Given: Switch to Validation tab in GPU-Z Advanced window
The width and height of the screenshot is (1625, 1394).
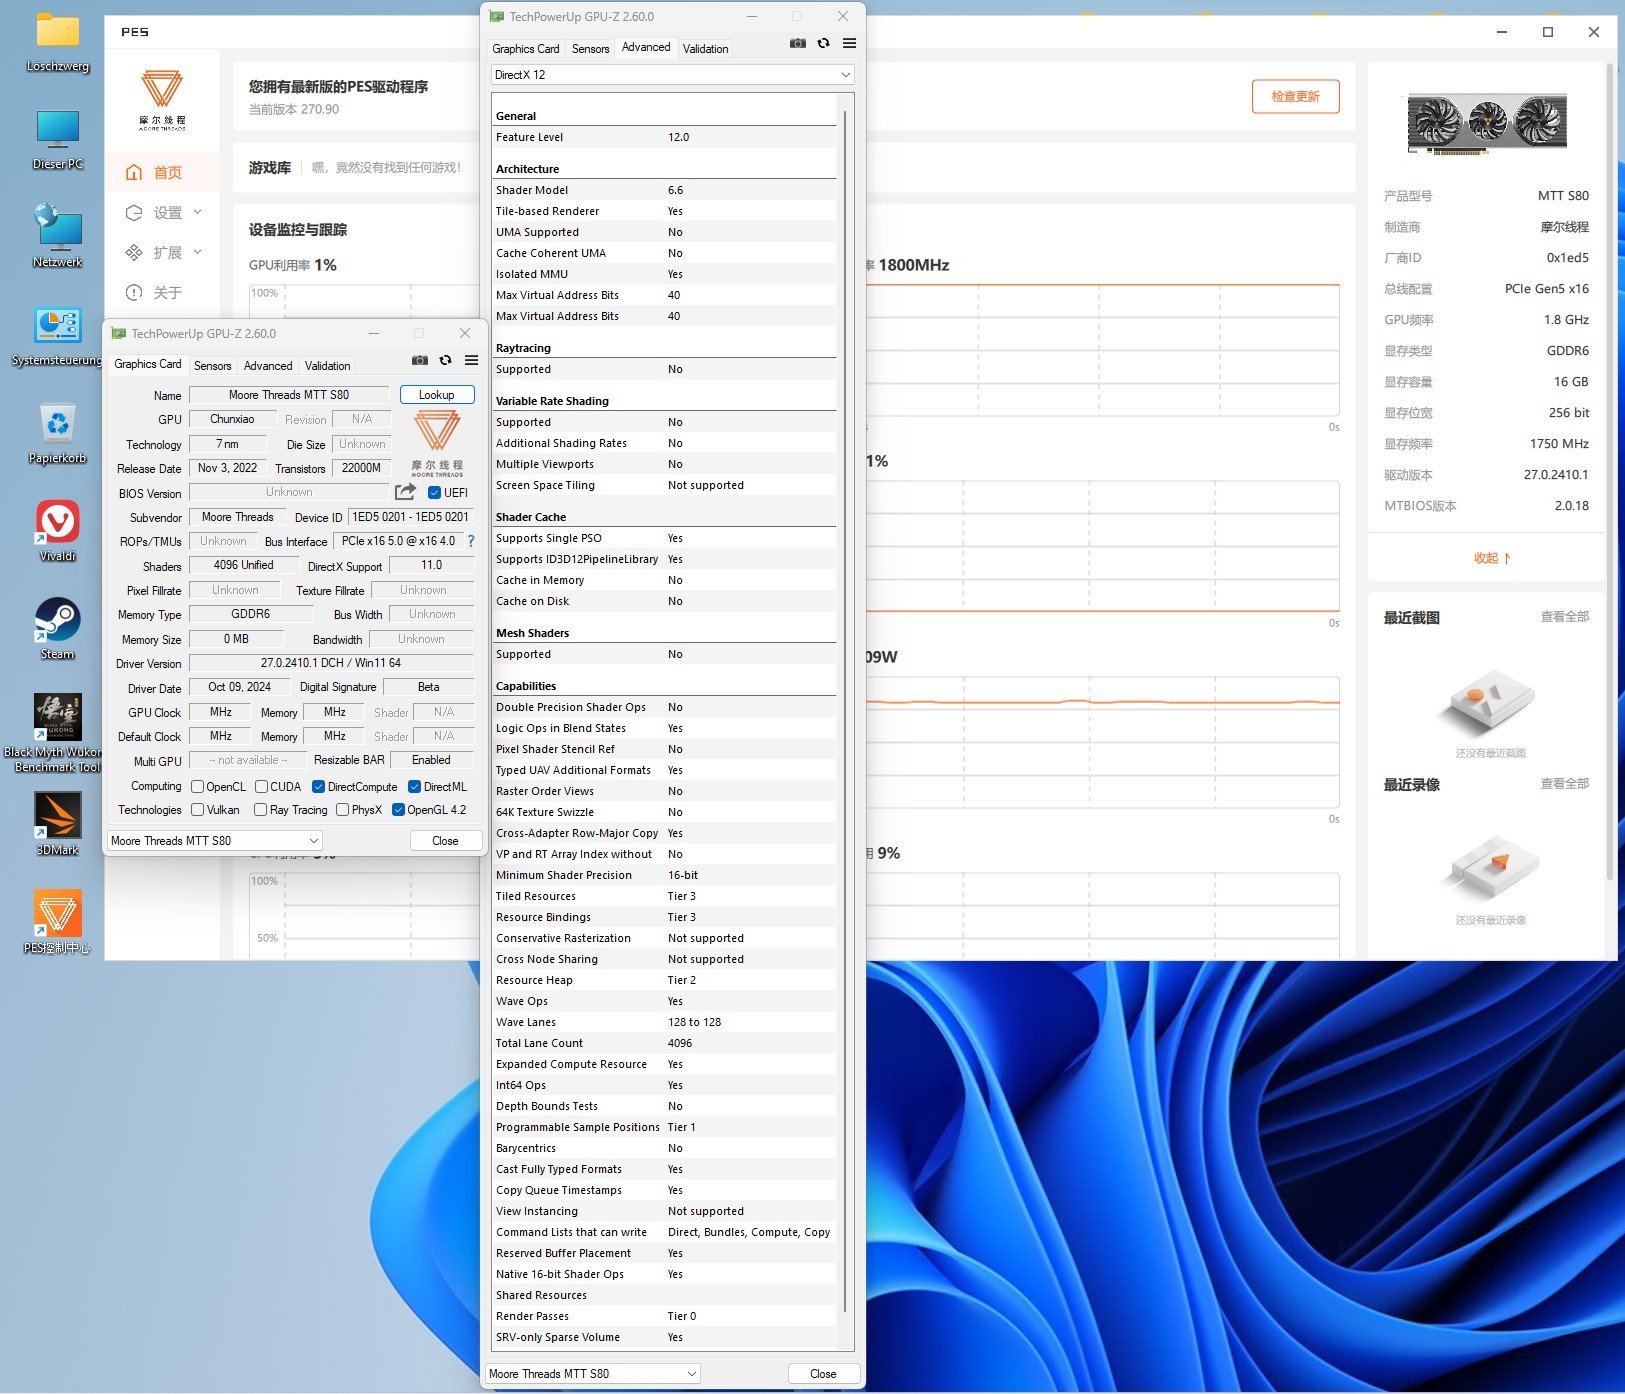Looking at the screenshot, I should 706,49.
